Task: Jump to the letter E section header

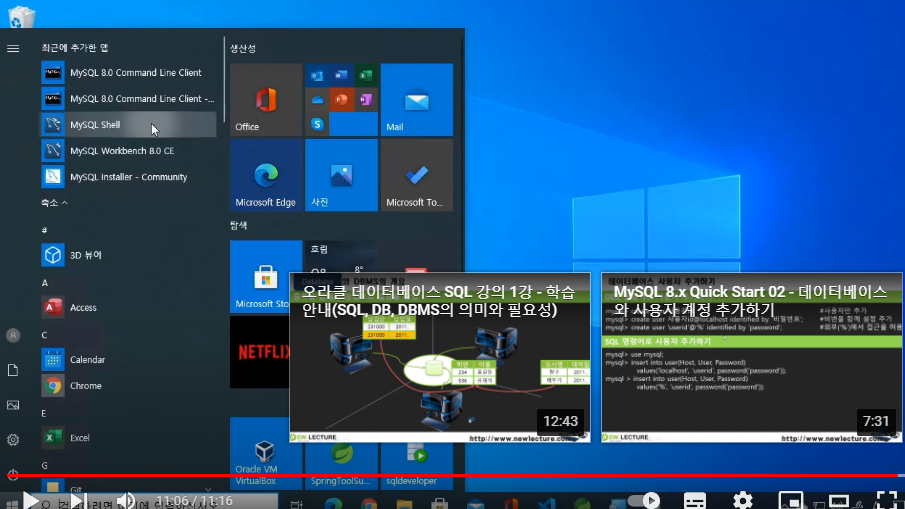Action: [x=44, y=413]
